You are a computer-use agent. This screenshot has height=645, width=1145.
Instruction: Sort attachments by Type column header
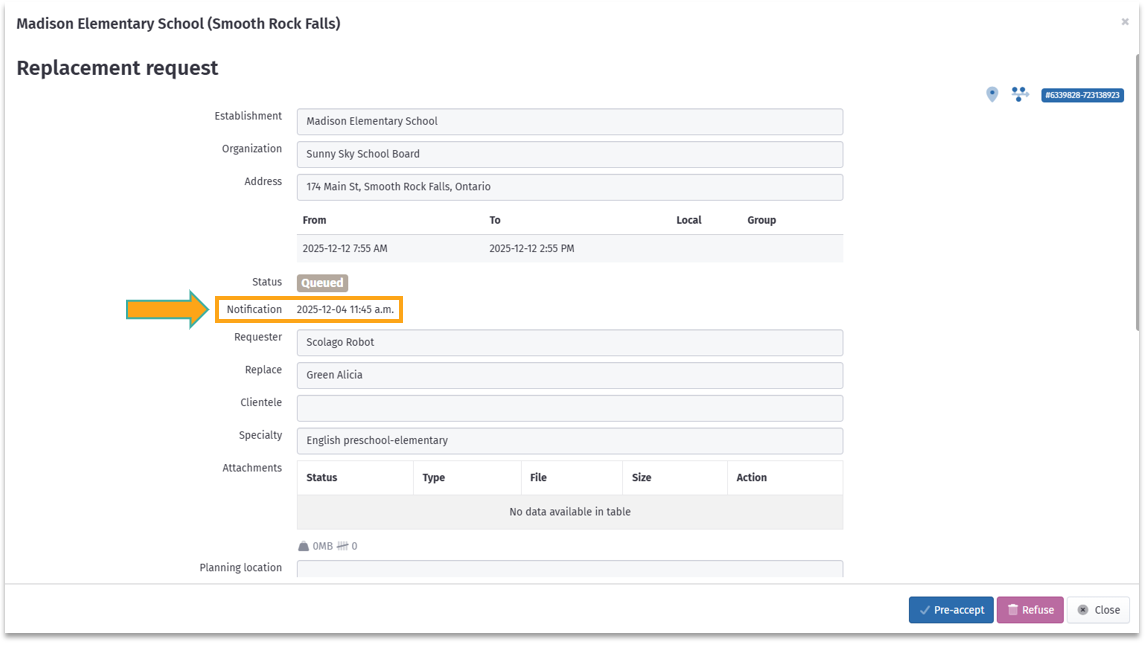(x=467, y=478)
